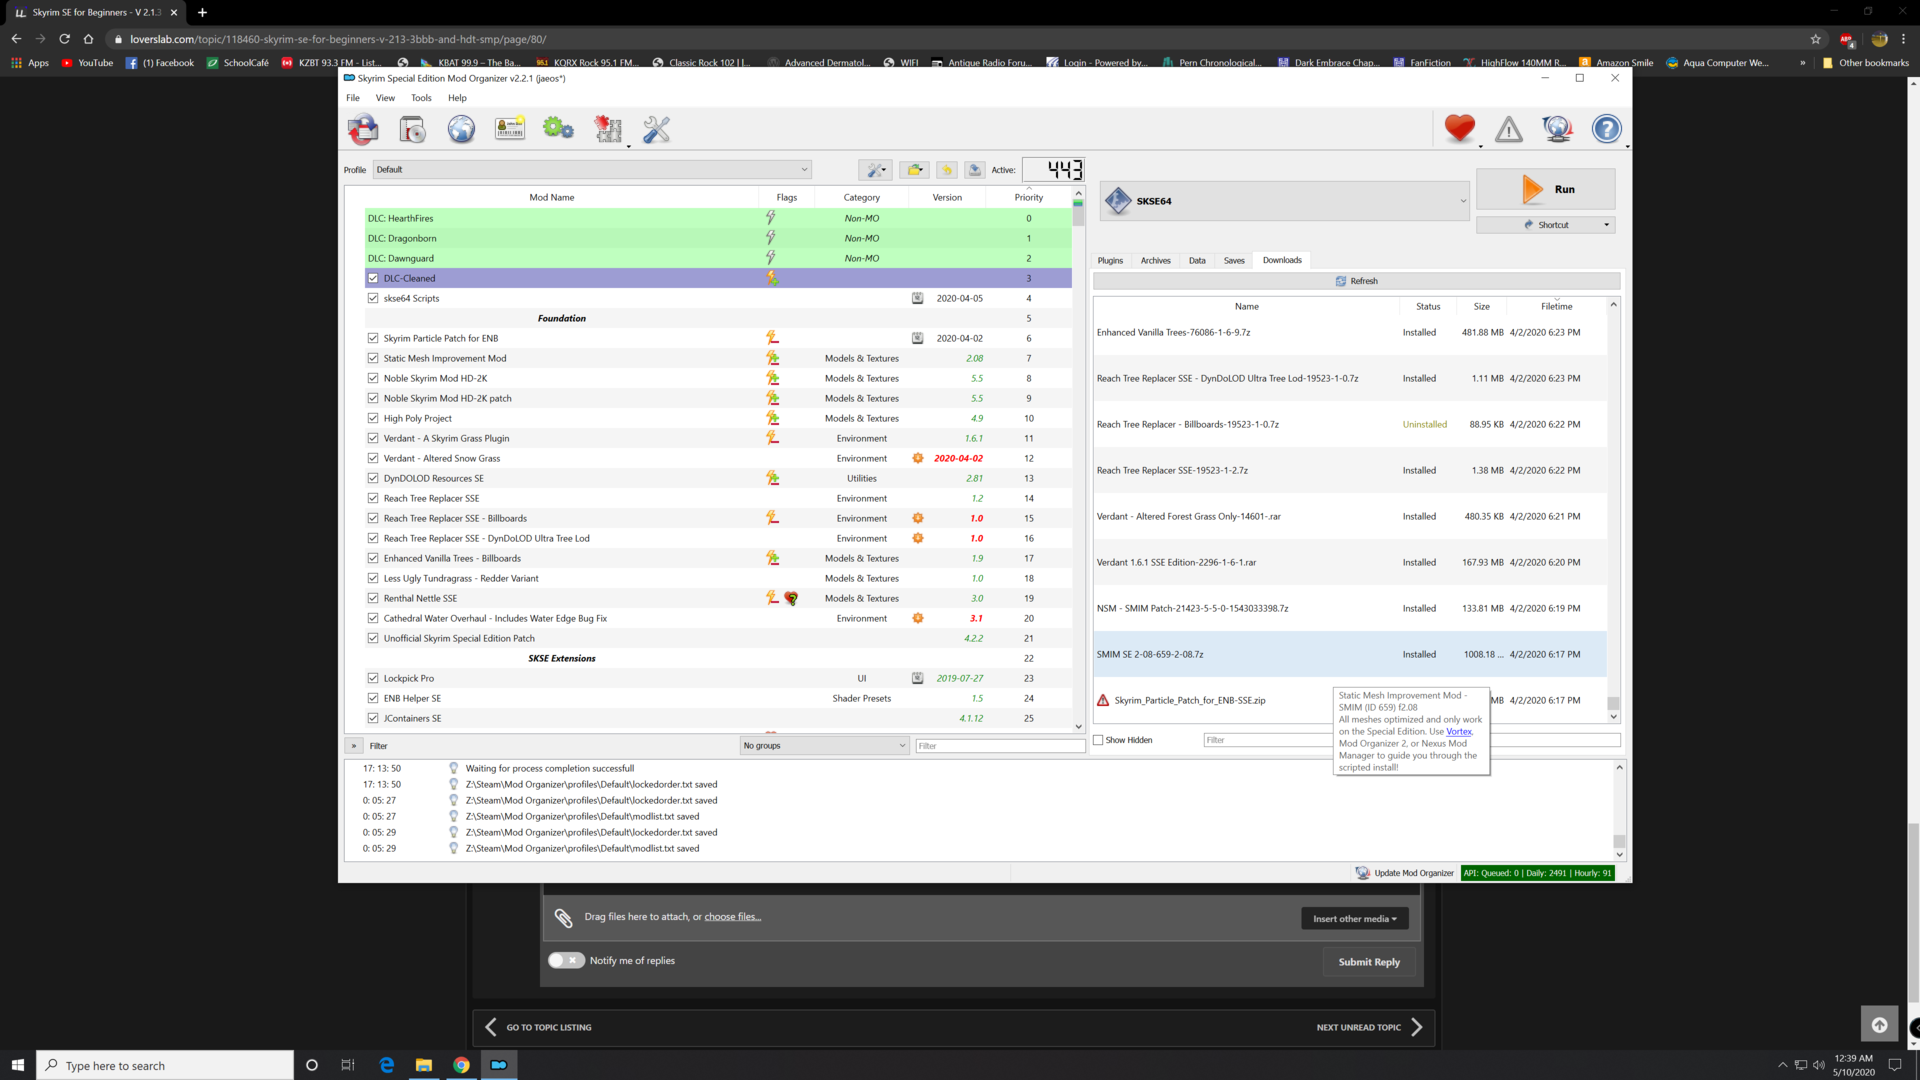Toggle Notify me of replies switch
The height and width of the screenshot is (1080, 1920).
(566, 960)
